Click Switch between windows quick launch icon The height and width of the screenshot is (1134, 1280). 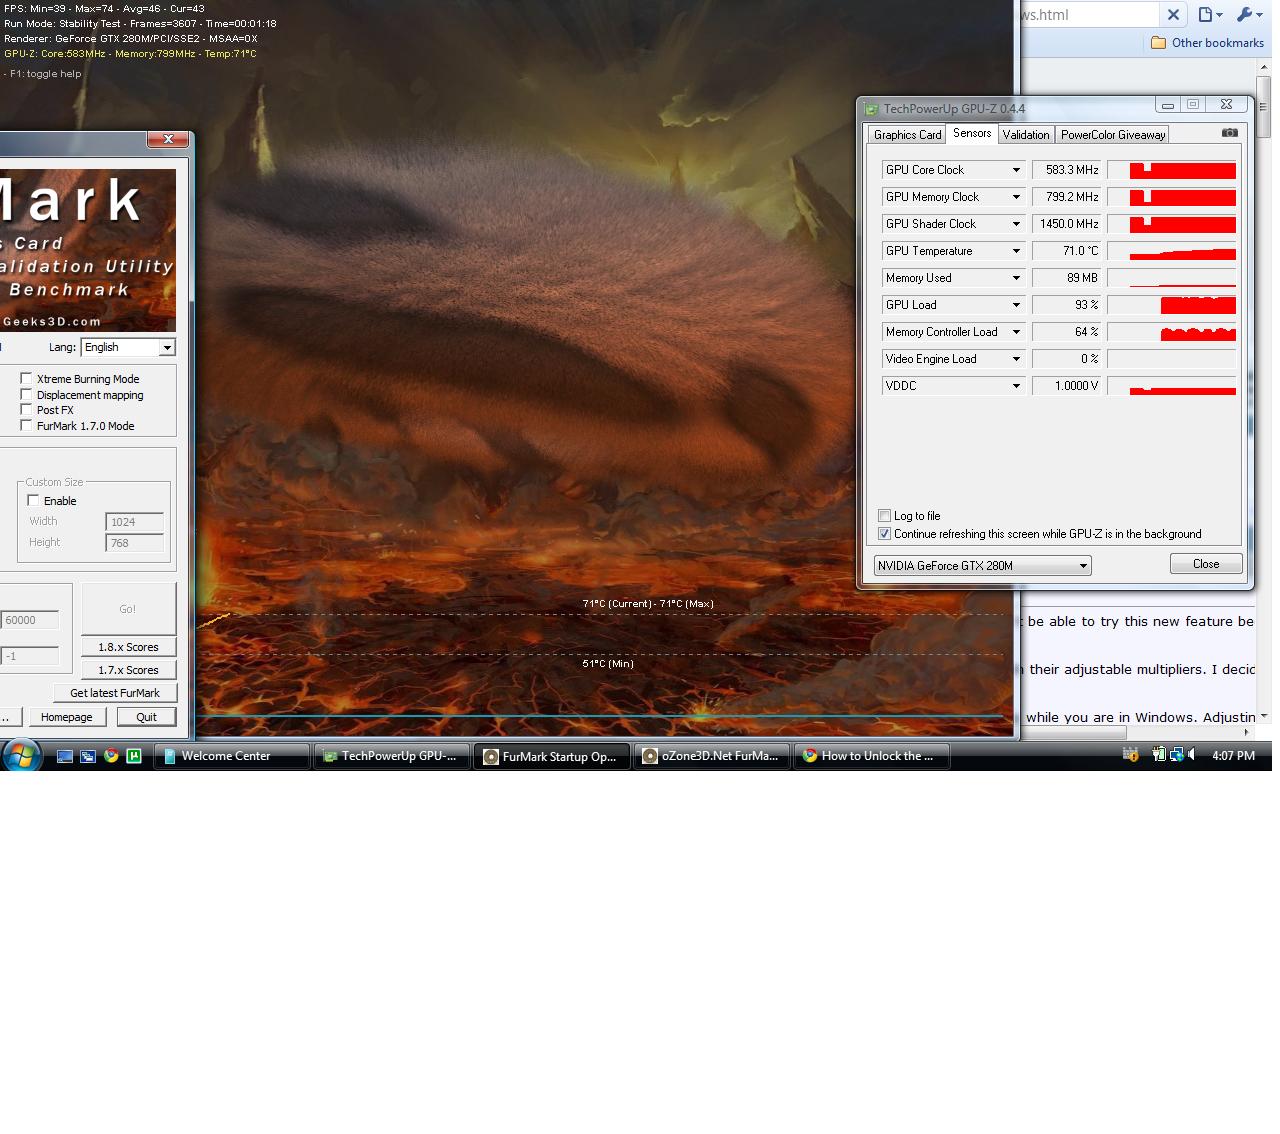(88, 756)
